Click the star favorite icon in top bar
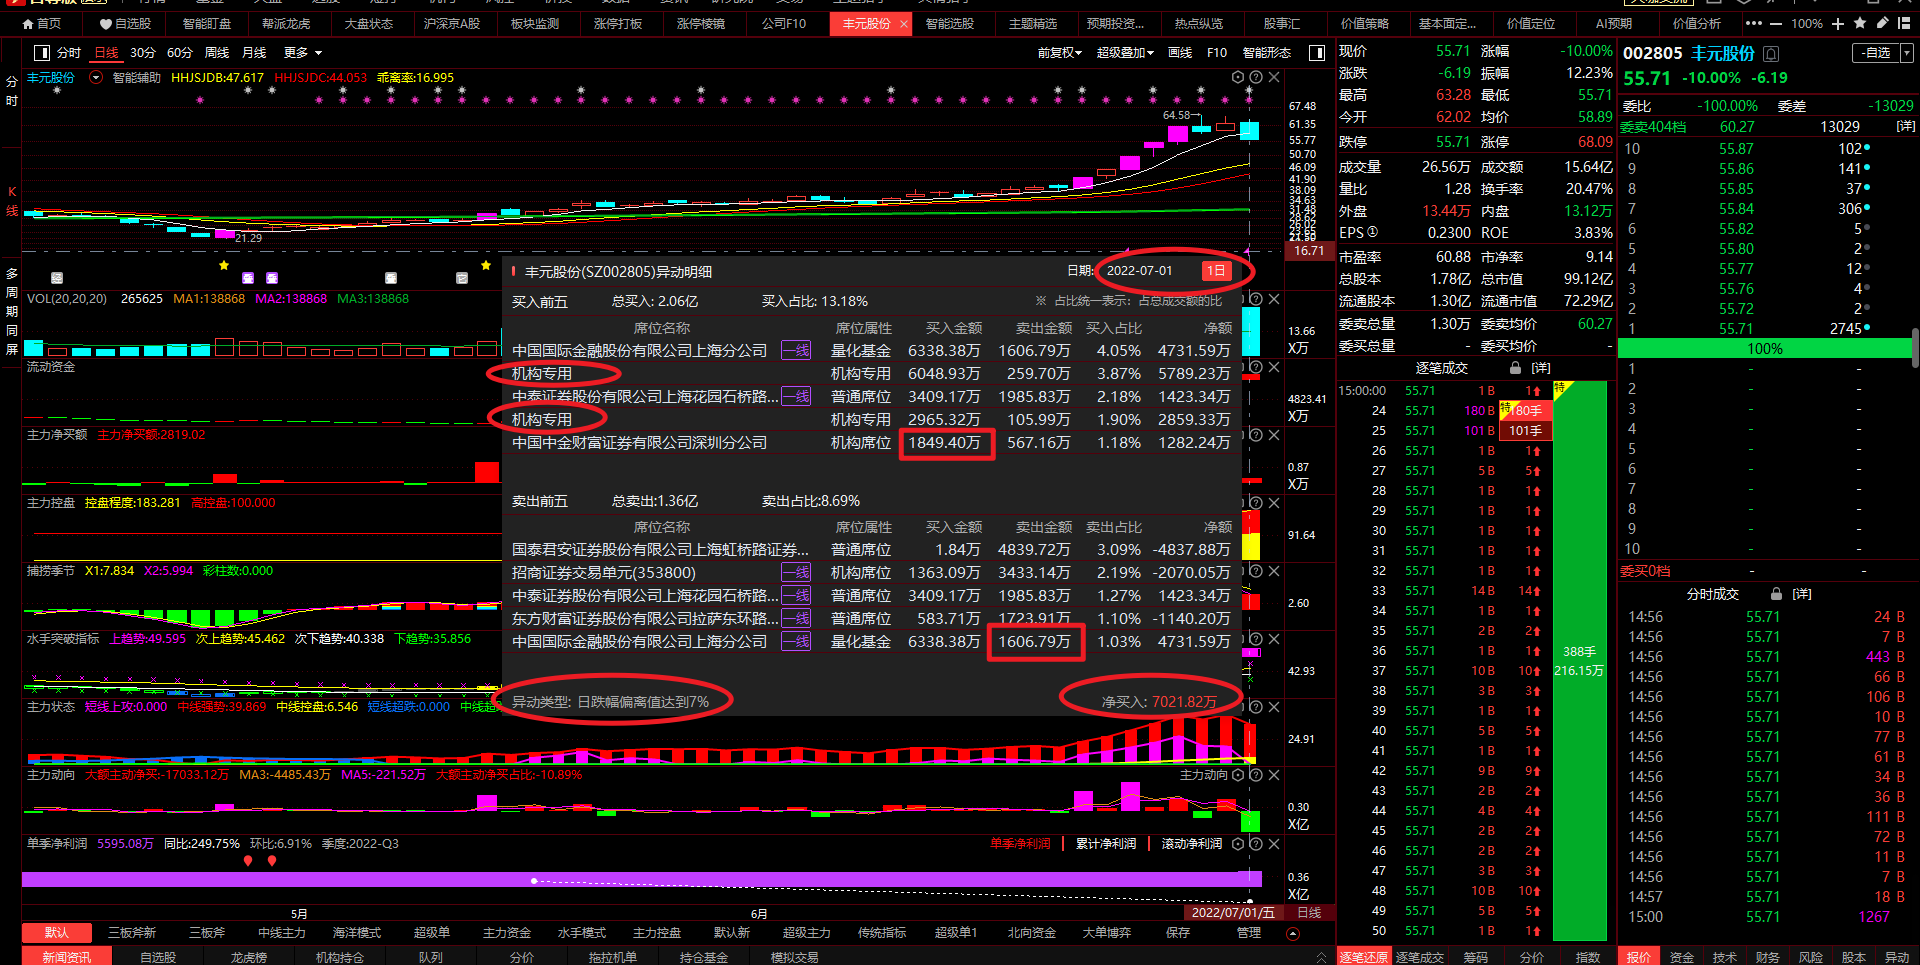1920x965 pixels. [x=1860, y=23]
